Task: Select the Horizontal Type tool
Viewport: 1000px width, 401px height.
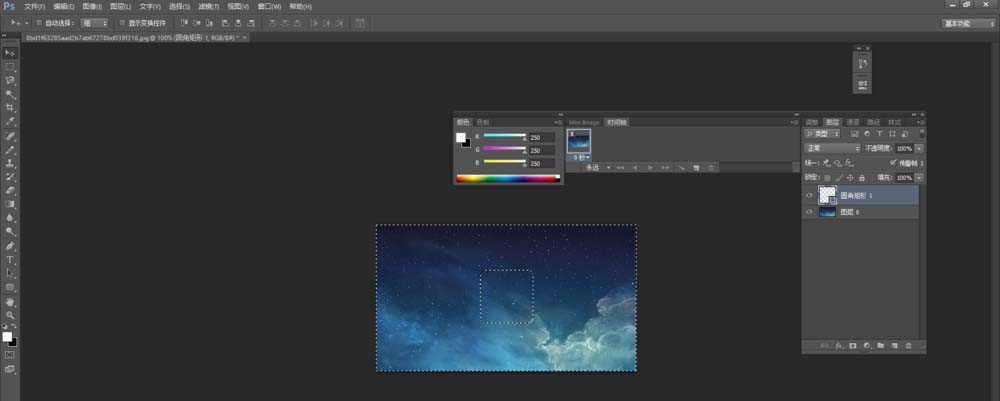Action: (x=10, y=259)
